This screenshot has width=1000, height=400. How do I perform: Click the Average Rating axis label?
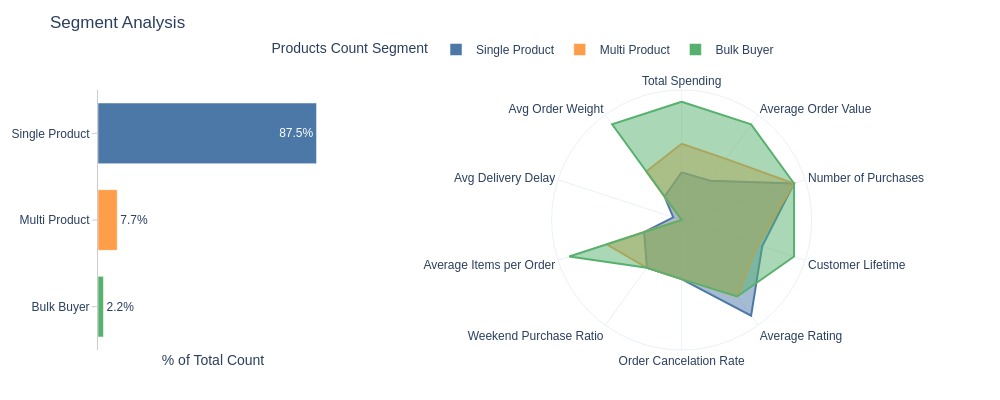tap(800, 336)
